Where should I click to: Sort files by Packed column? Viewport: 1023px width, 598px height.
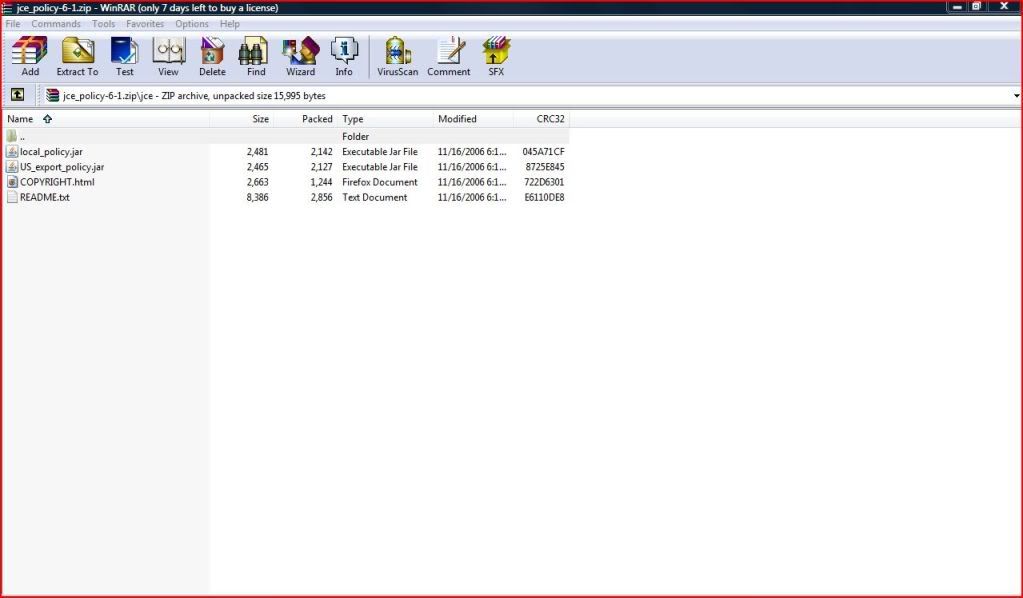[x=305, y=119]
